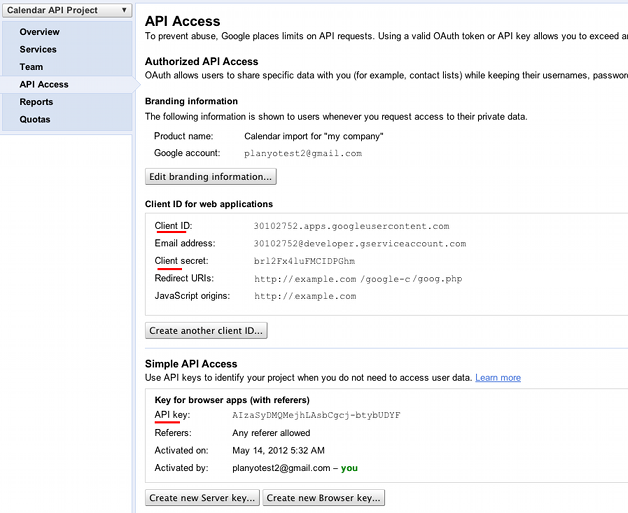Click the 'Google account:' label
Screen dimensions: 628x513
pyautogui.click(x=187, y=153)
